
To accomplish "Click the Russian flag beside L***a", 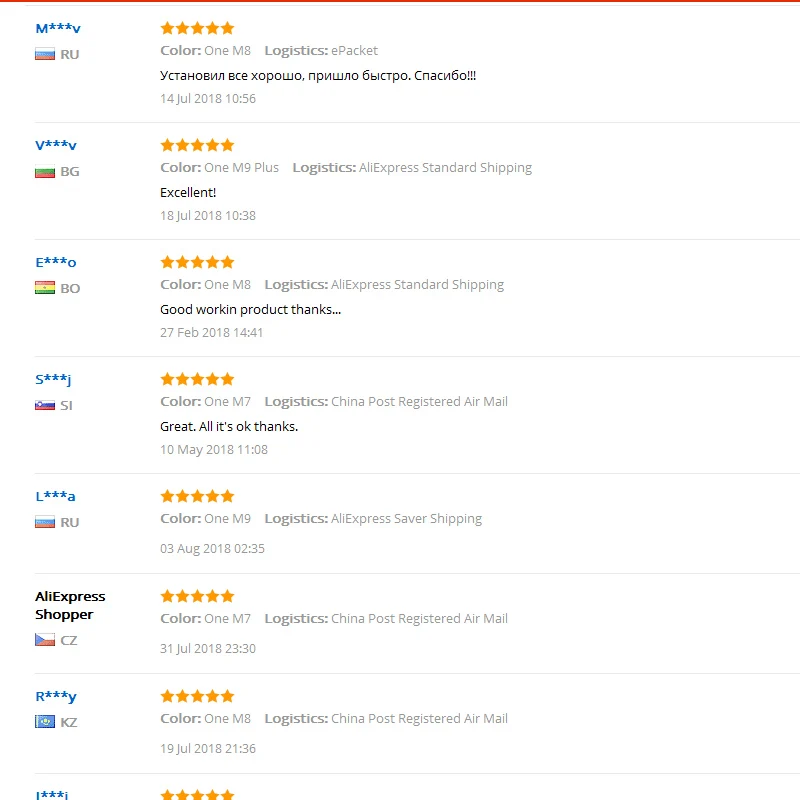I will pos(45,522).
